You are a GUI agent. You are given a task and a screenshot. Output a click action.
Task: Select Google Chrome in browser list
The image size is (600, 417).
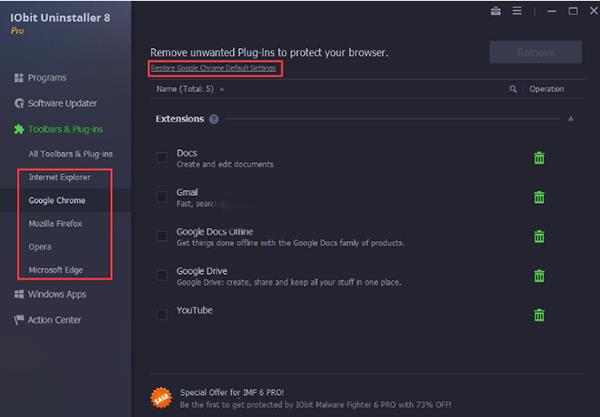tap(57, 200)
